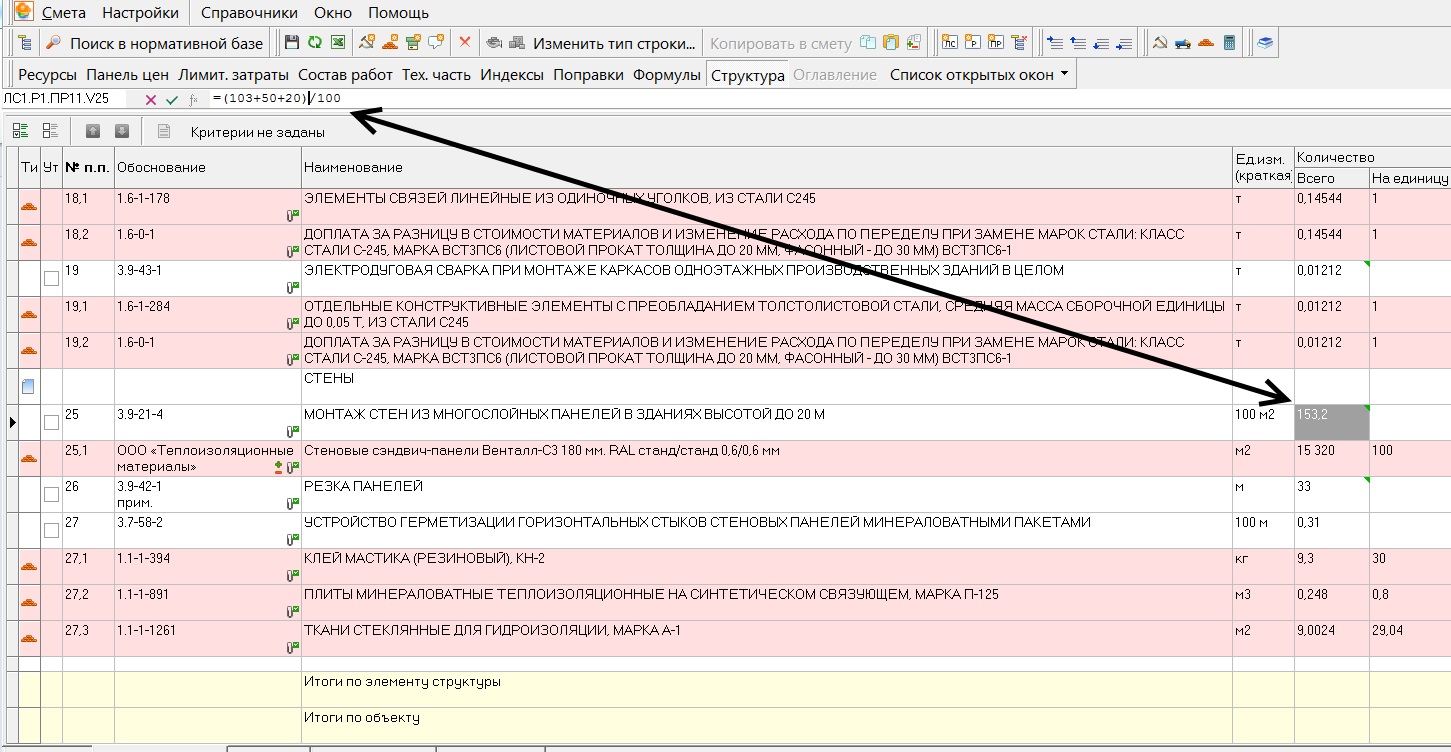
Task: Click the Р section icon
Action: click(973, 43)
